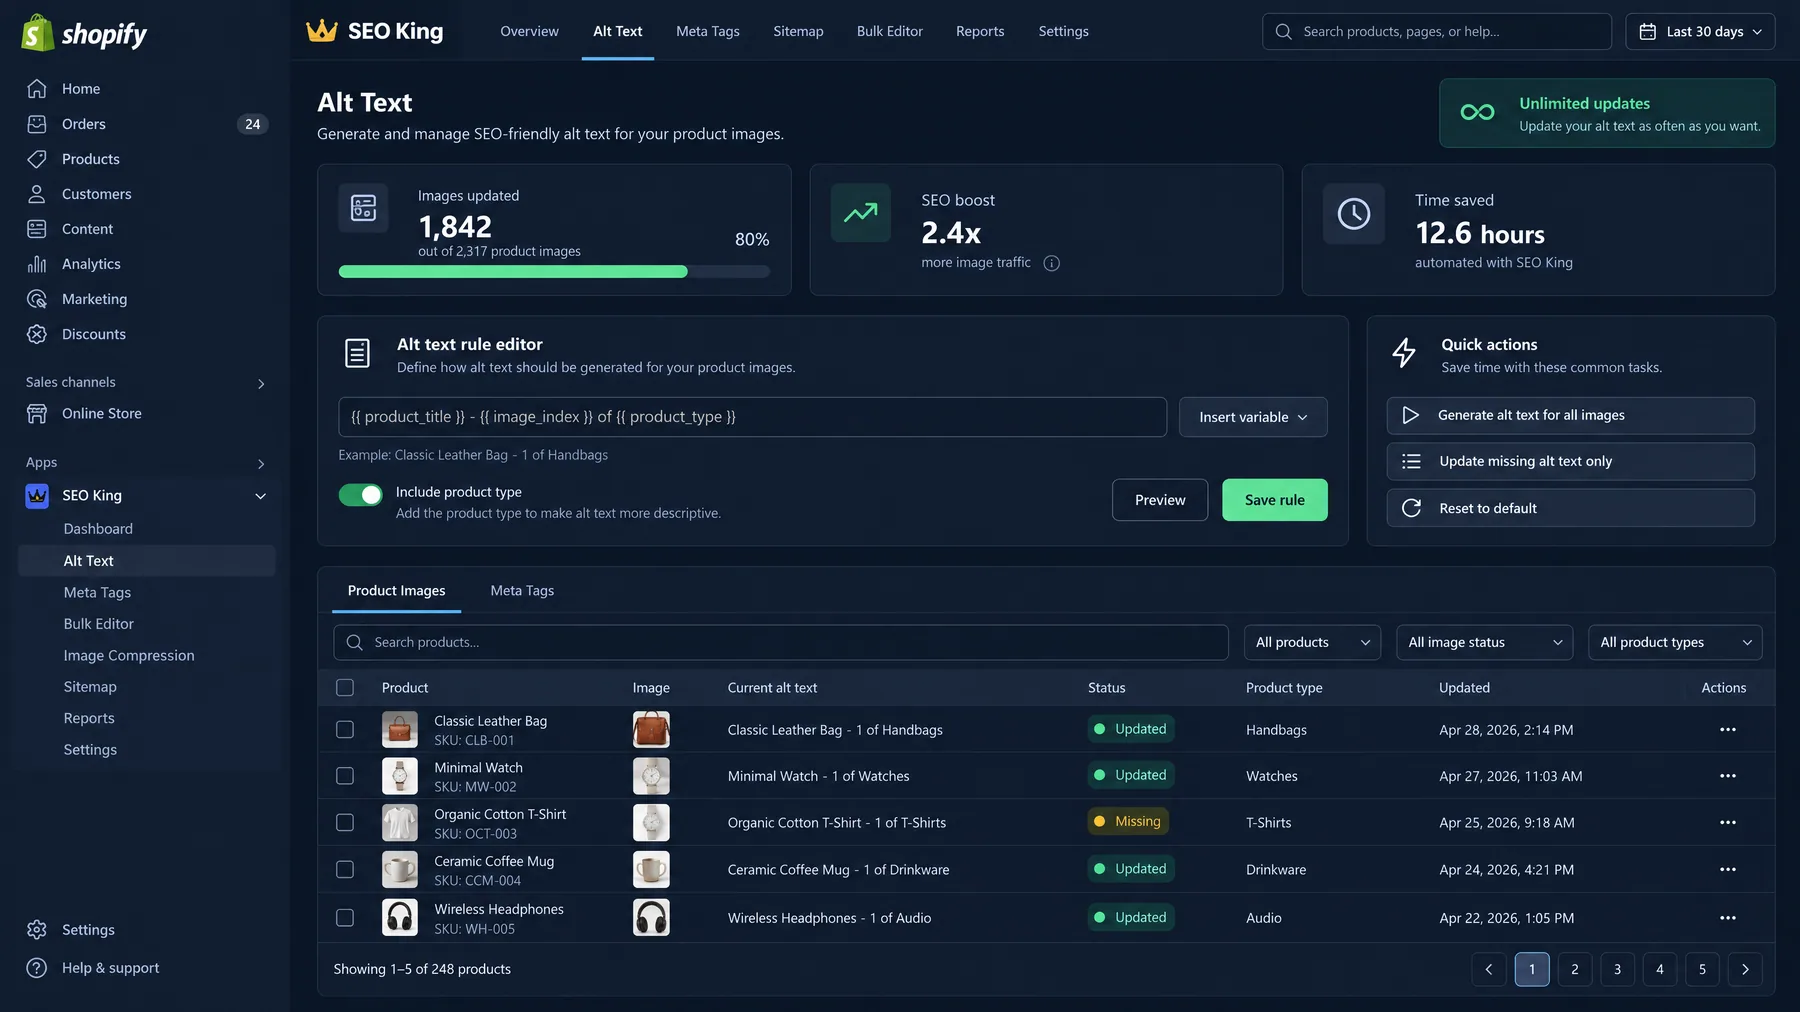Click the SEO King crown logo
This screenshot has width=1800, height=1012.
click(322, 31)
